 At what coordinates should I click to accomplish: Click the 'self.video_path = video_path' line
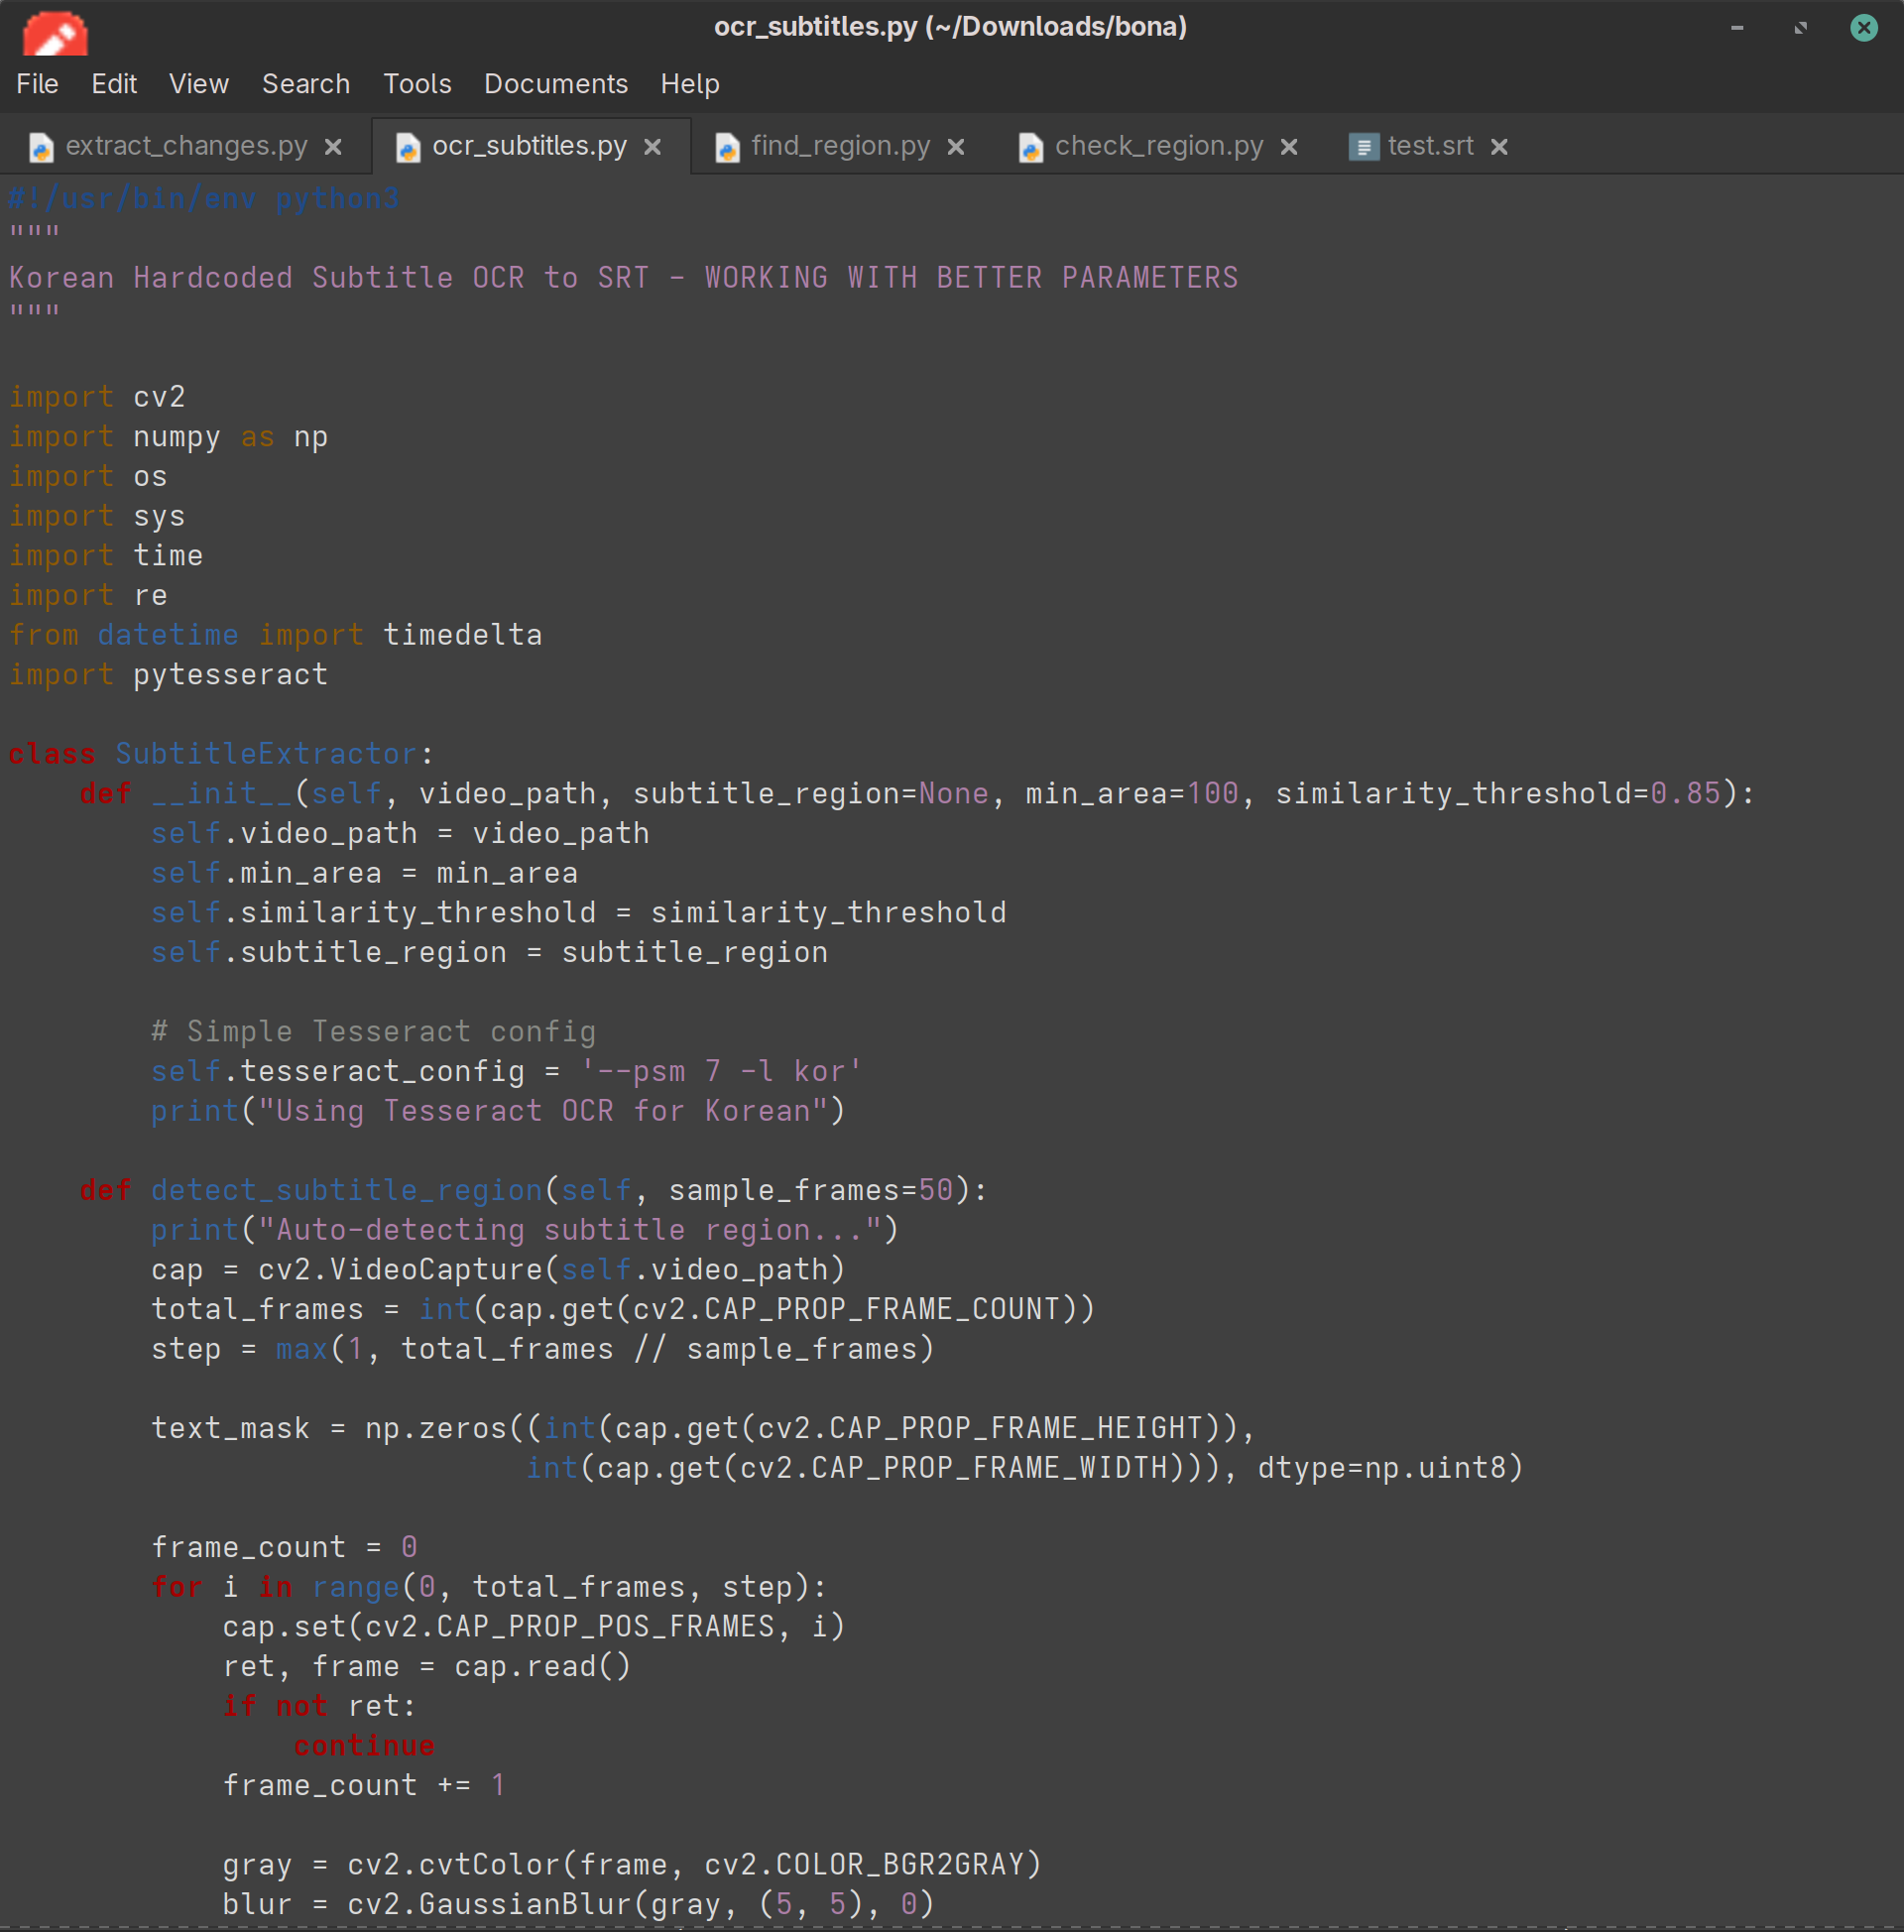click(x=400, y=833)
